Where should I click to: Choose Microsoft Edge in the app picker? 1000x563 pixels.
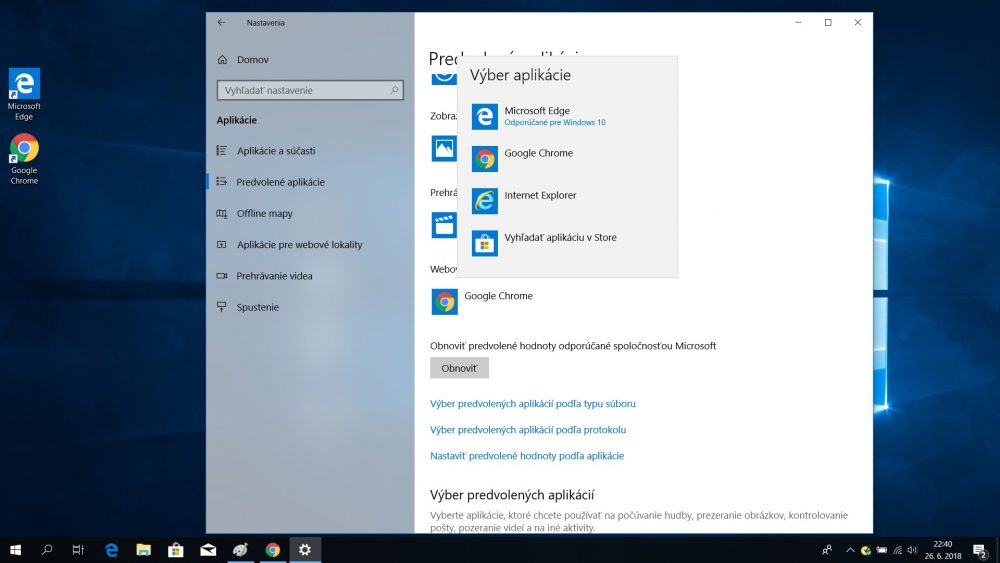point(567,117)
